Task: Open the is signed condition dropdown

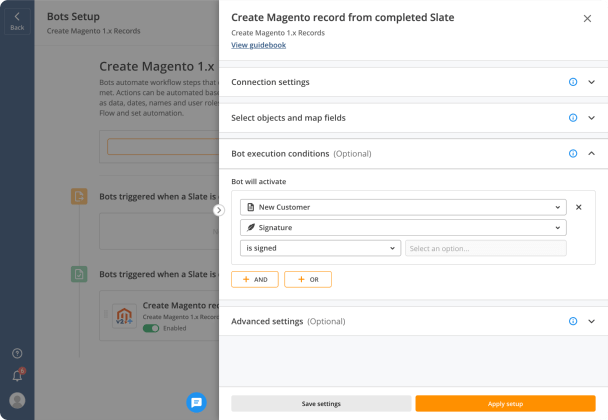Action: tap(320, 248)
